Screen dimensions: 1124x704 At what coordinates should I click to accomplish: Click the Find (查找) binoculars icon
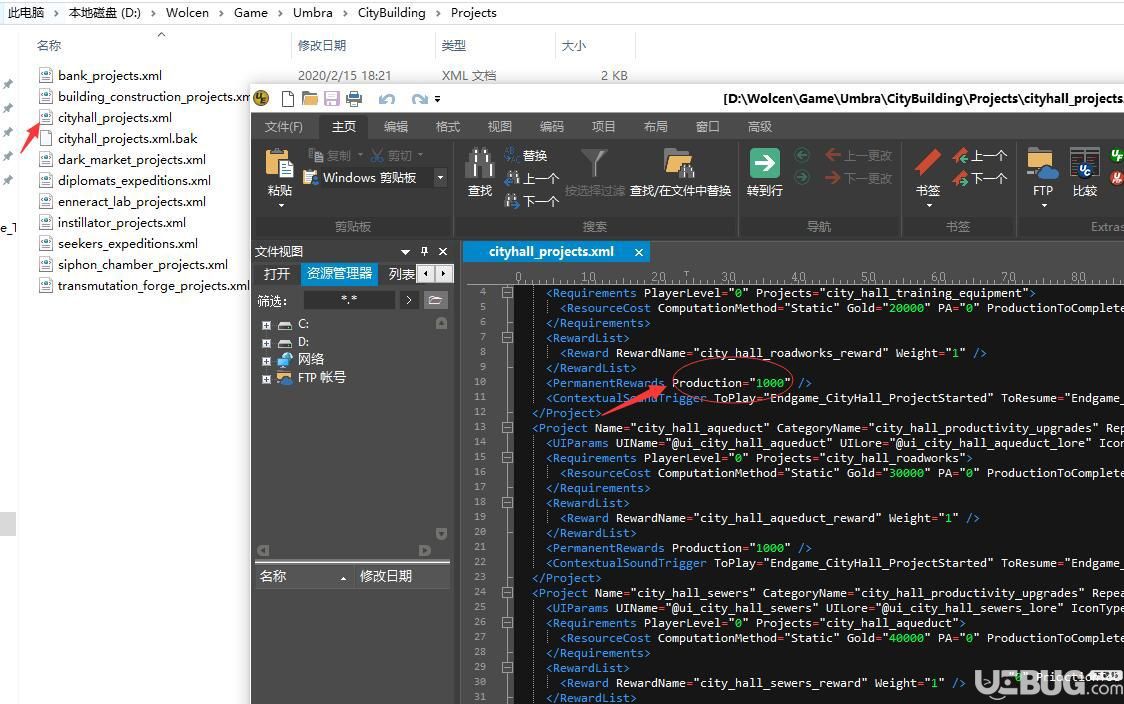point(480,163)
